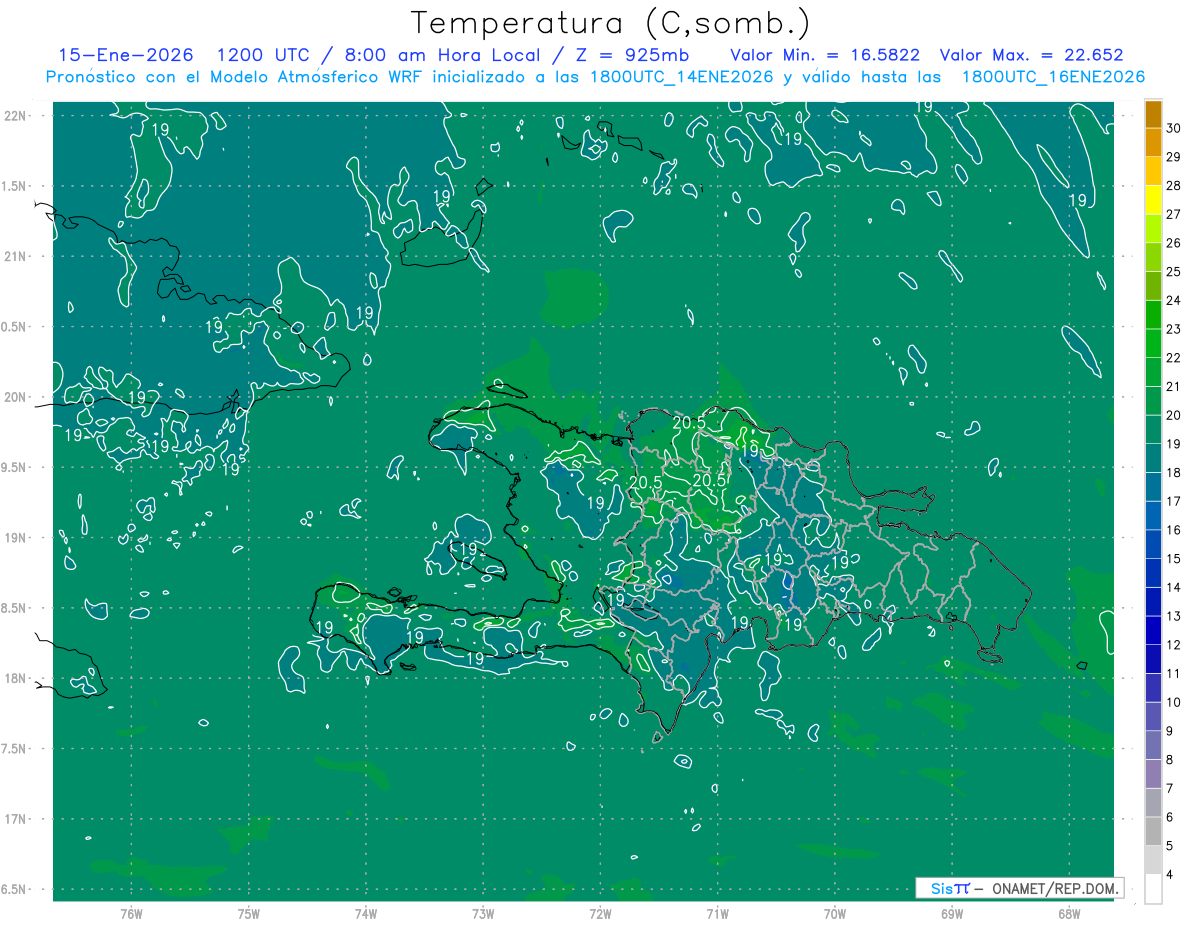The height and width of the screenshot is (927, 1200).
Task: Click color bar value '16'
Action: click(x=1175, y=530)
